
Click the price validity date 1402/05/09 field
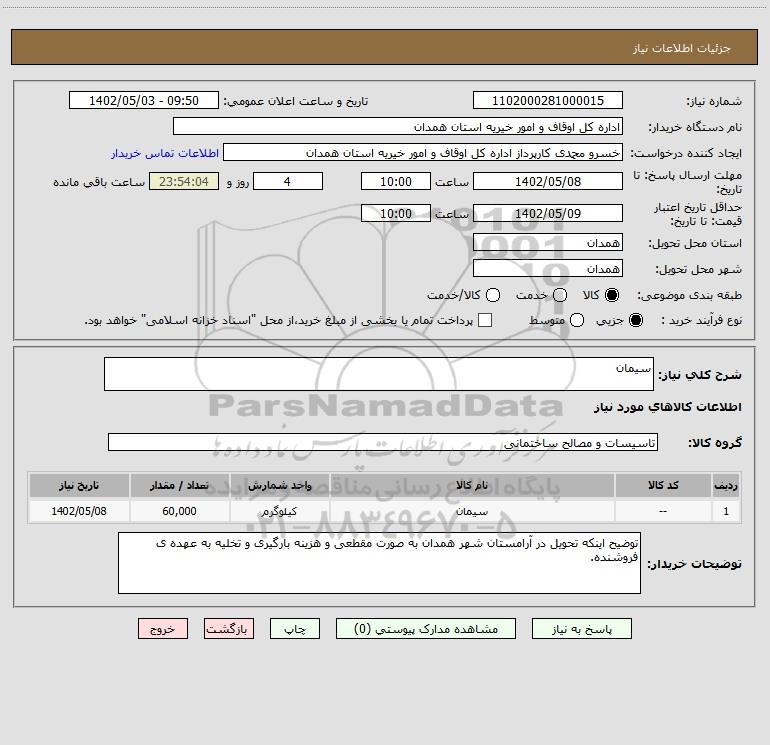pyautogui.click(x=548, y=213)
